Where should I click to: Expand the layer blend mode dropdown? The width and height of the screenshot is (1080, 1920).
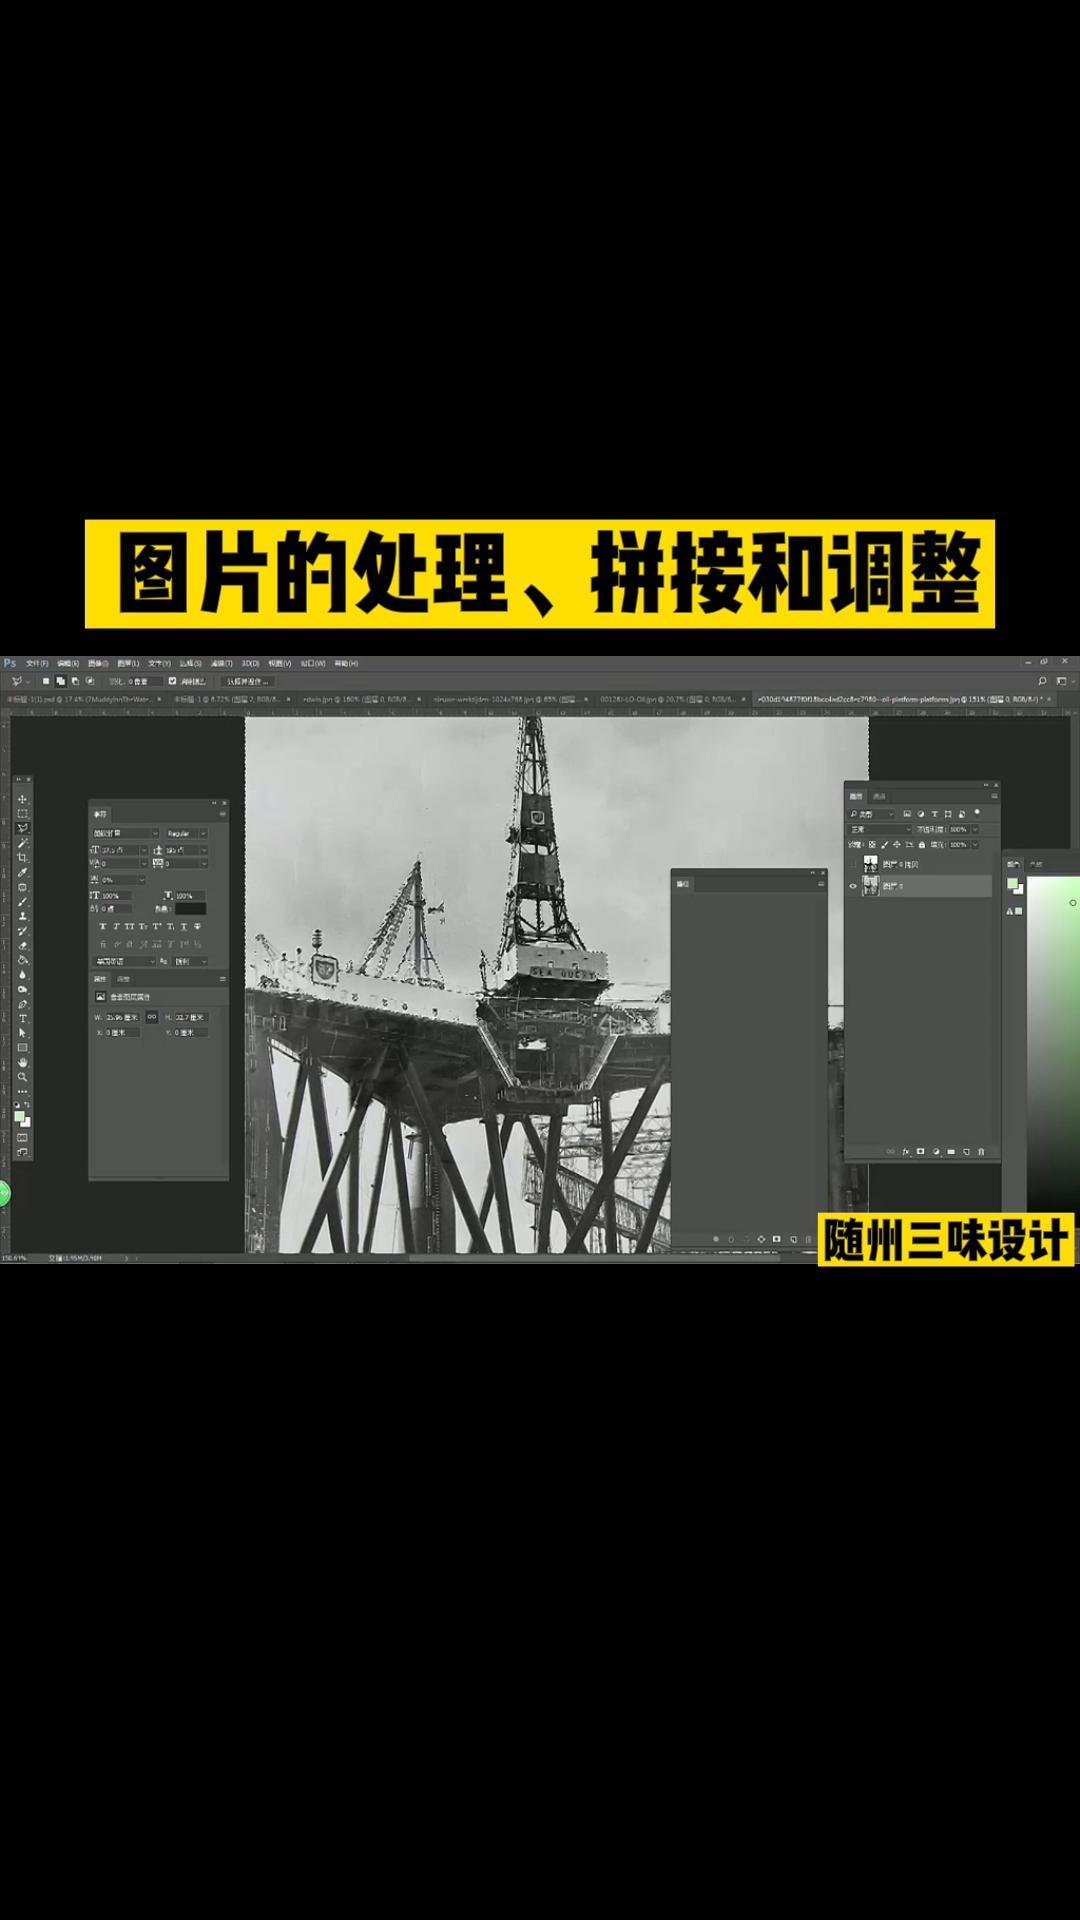[880, 829]
